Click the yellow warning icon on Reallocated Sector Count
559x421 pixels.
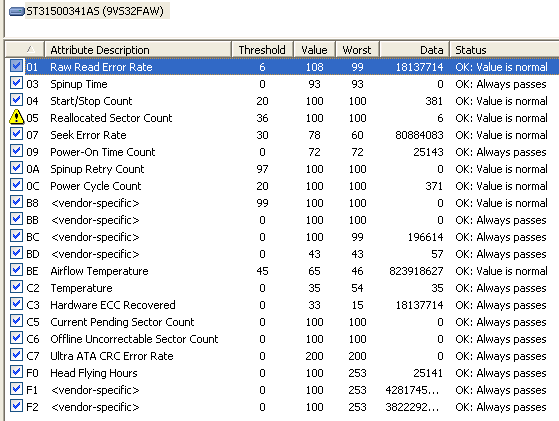coord(16,117)
